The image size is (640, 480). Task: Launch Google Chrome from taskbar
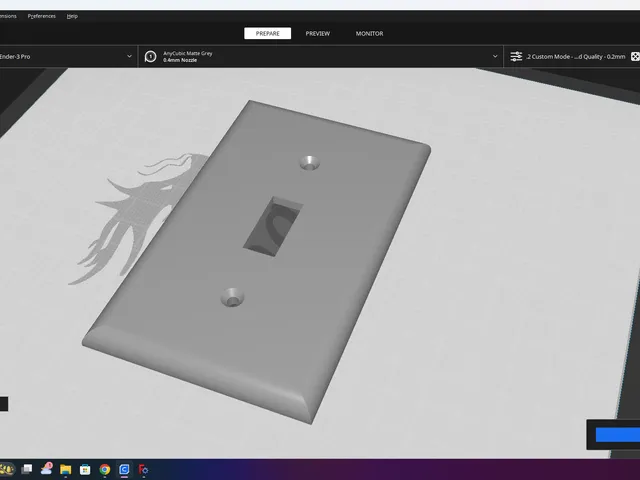pyautogui.click(x=104, y=470)
